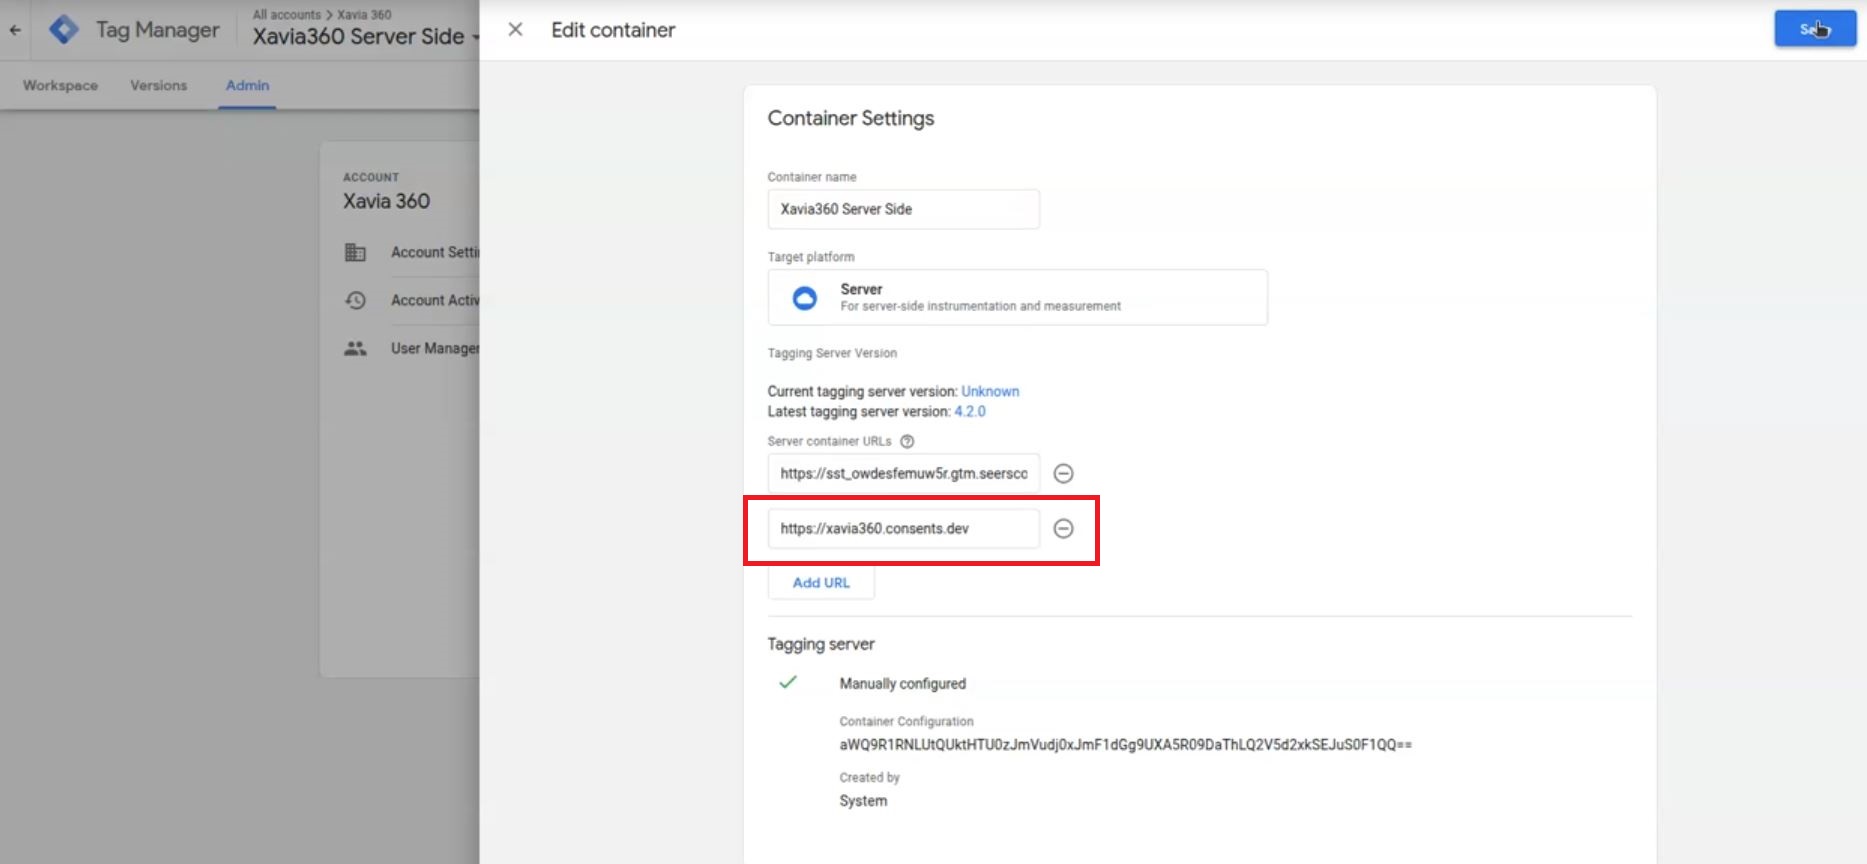Click the Xavia 360 breadcrumb link
The height and width of the screenshot is (864, 1867).
point(364,15)
